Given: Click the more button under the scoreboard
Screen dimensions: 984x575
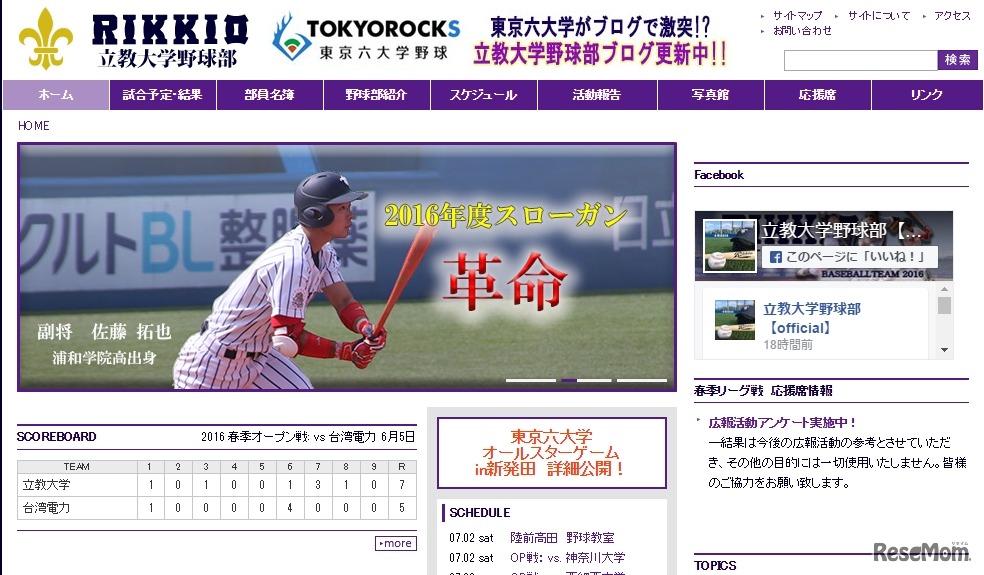Looking at the screenshot, I should coord(396,543).
